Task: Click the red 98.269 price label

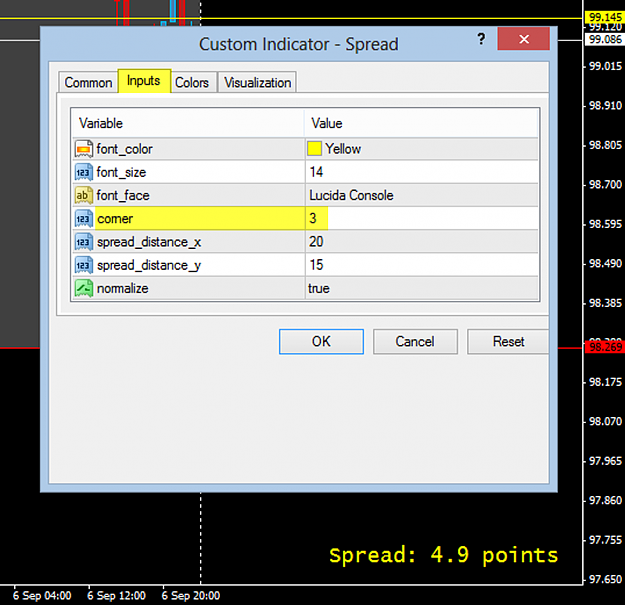Action: click(605, 347)
